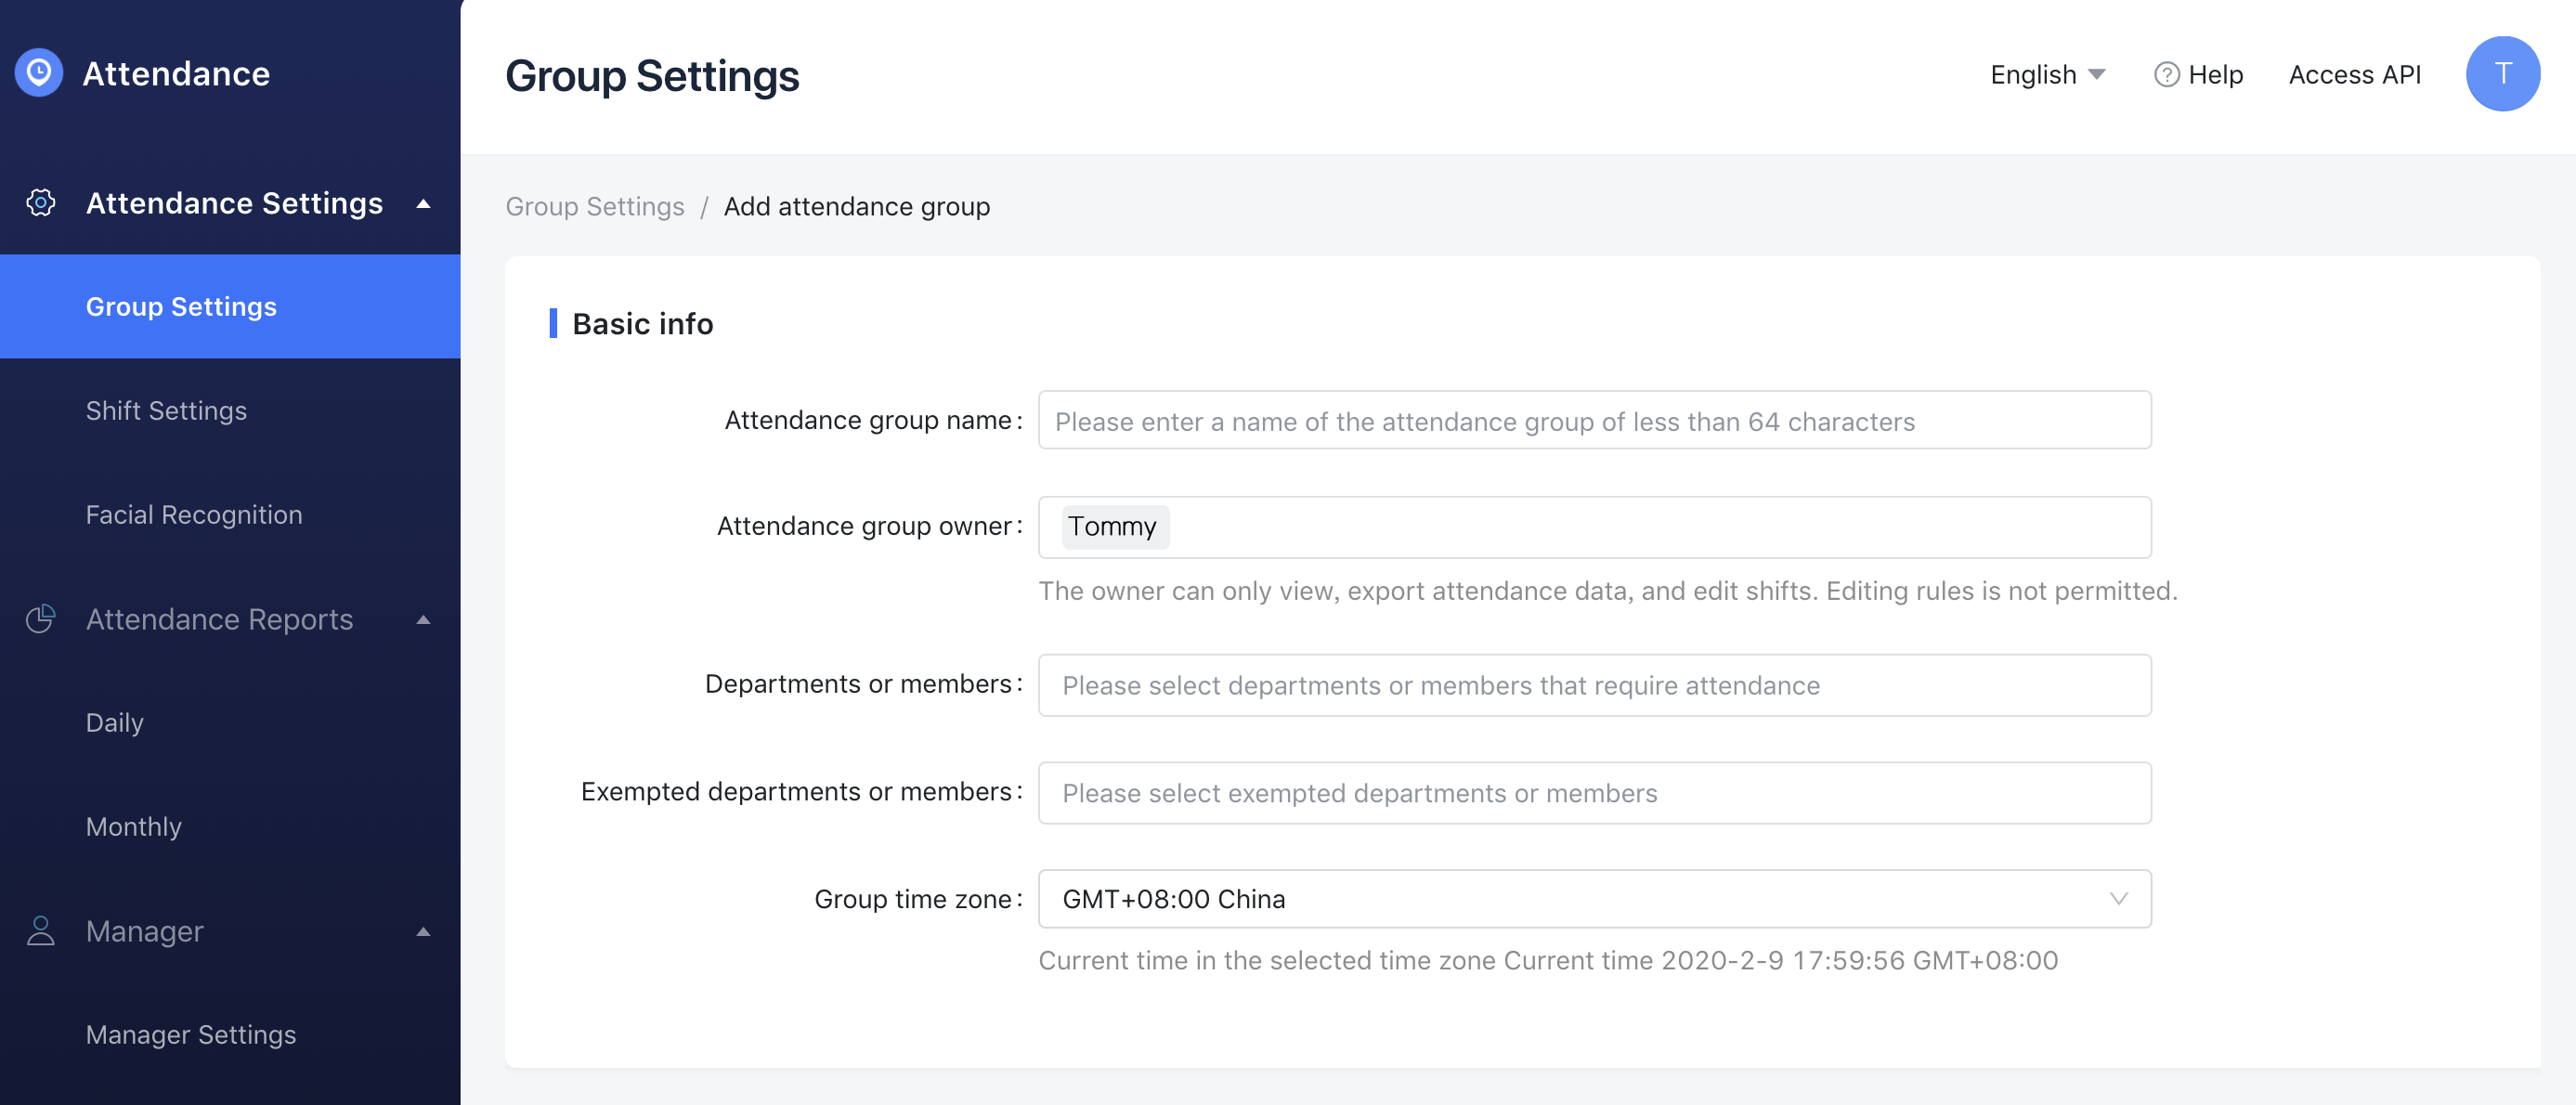Image resolution: width=2576 pixels, height=1105 pixels.
Task: Open Facial Recognition in the sidebar
Action: pos(230,515)
